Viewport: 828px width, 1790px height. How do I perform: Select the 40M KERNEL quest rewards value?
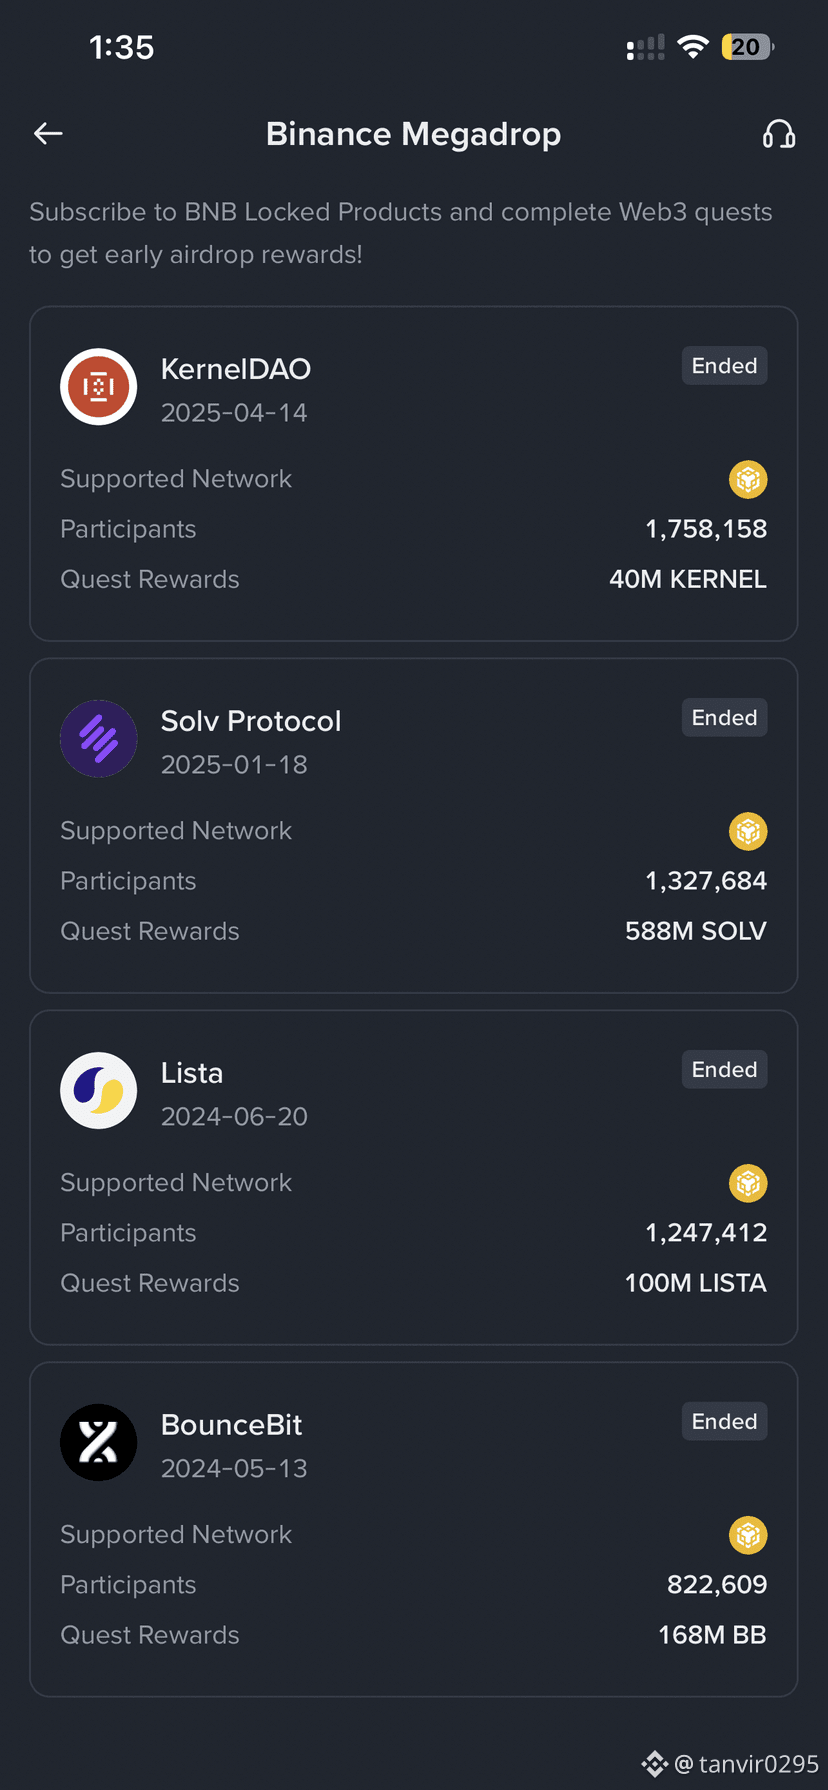(688, 579)
